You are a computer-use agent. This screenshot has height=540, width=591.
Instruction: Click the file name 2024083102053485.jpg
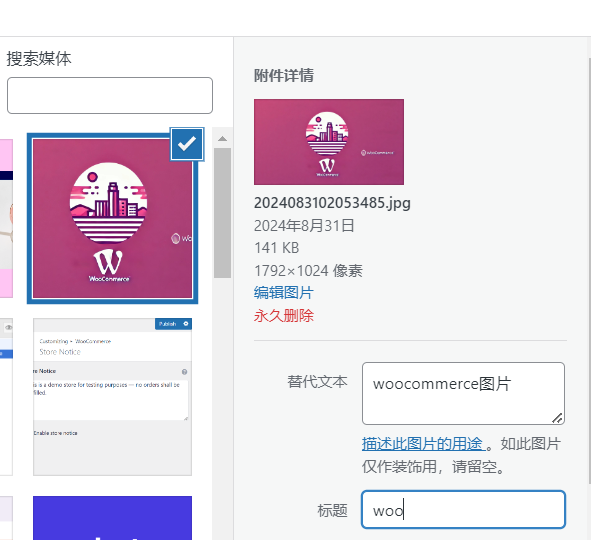pos(332,203)
